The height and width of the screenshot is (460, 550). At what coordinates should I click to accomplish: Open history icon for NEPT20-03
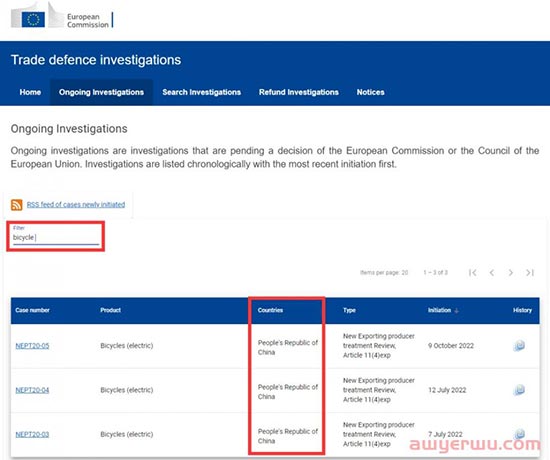[519, 434]
